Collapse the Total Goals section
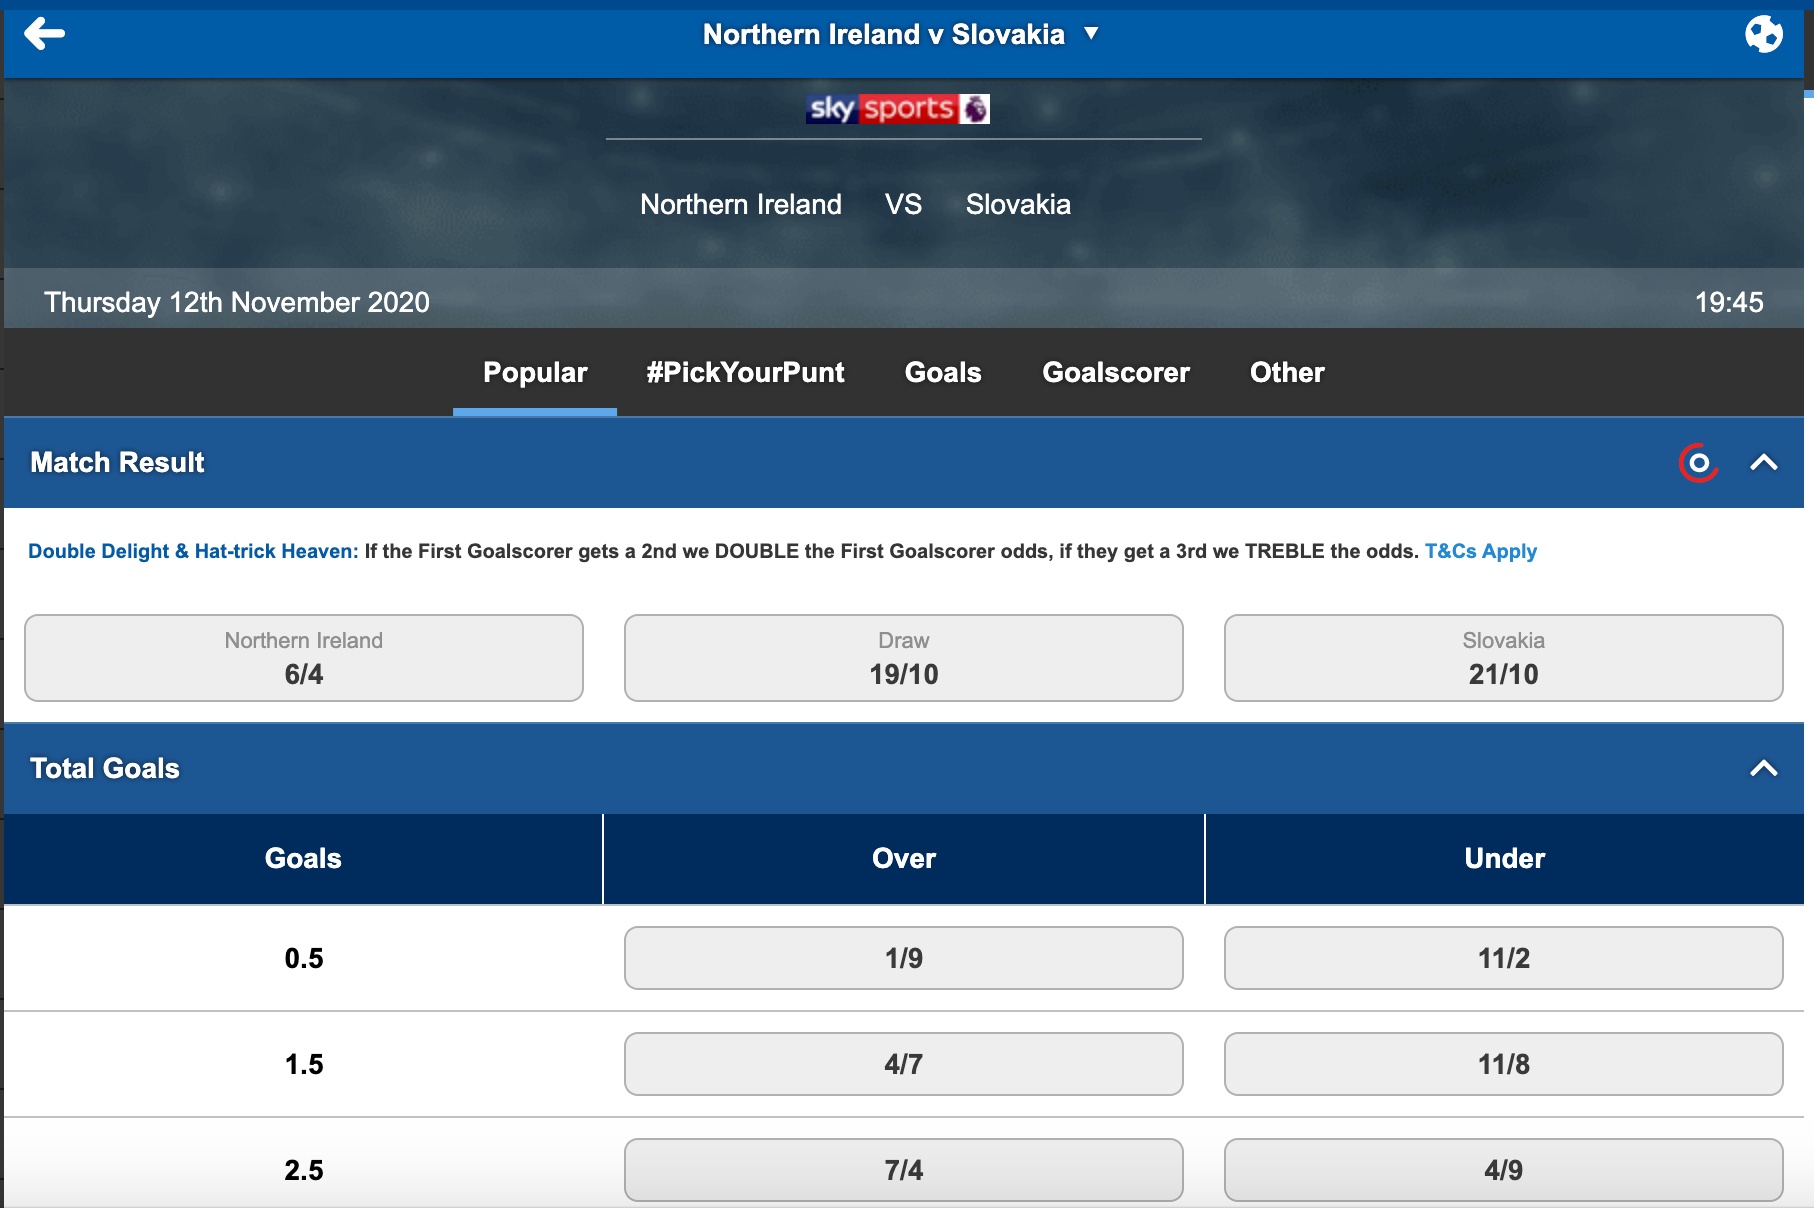 coord(1763,768)
